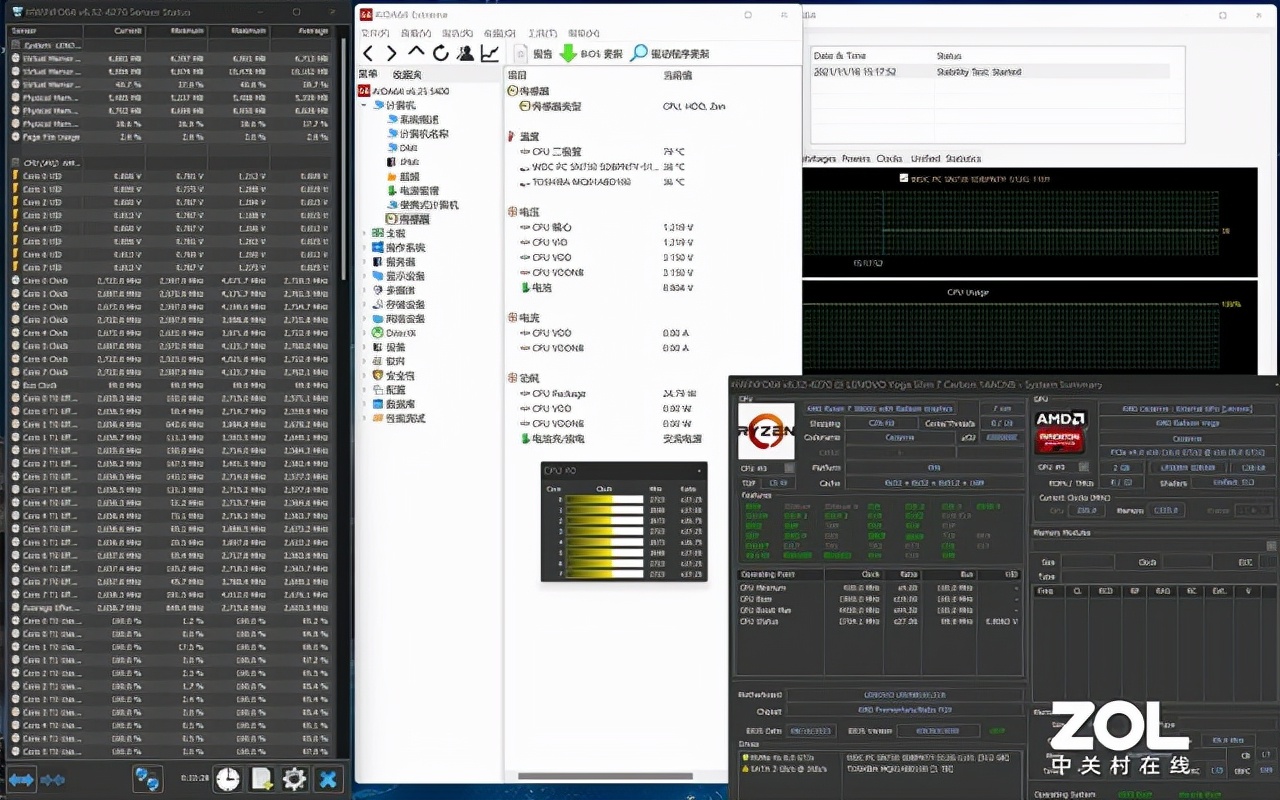Expand the Motherboard node in AIDA64 tree
The width and height of the screenshot is (1280, 800).
[x=364, y=233]
